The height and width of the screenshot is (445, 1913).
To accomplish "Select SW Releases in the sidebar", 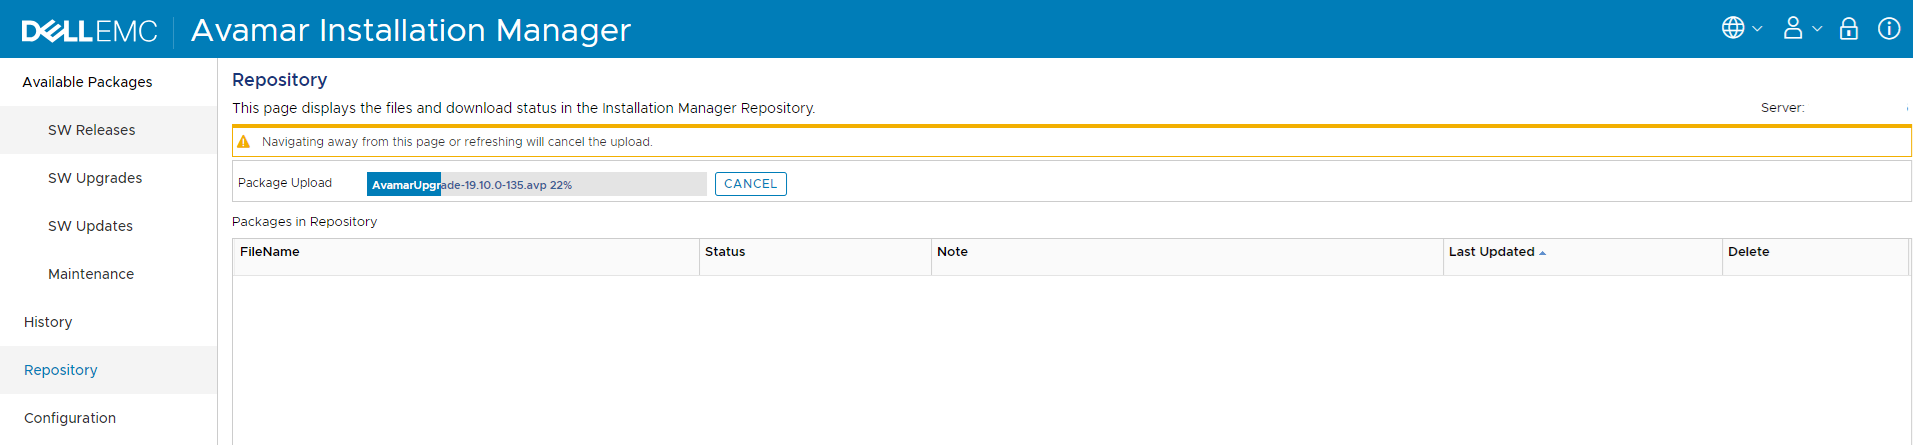I will coord(91,130).
